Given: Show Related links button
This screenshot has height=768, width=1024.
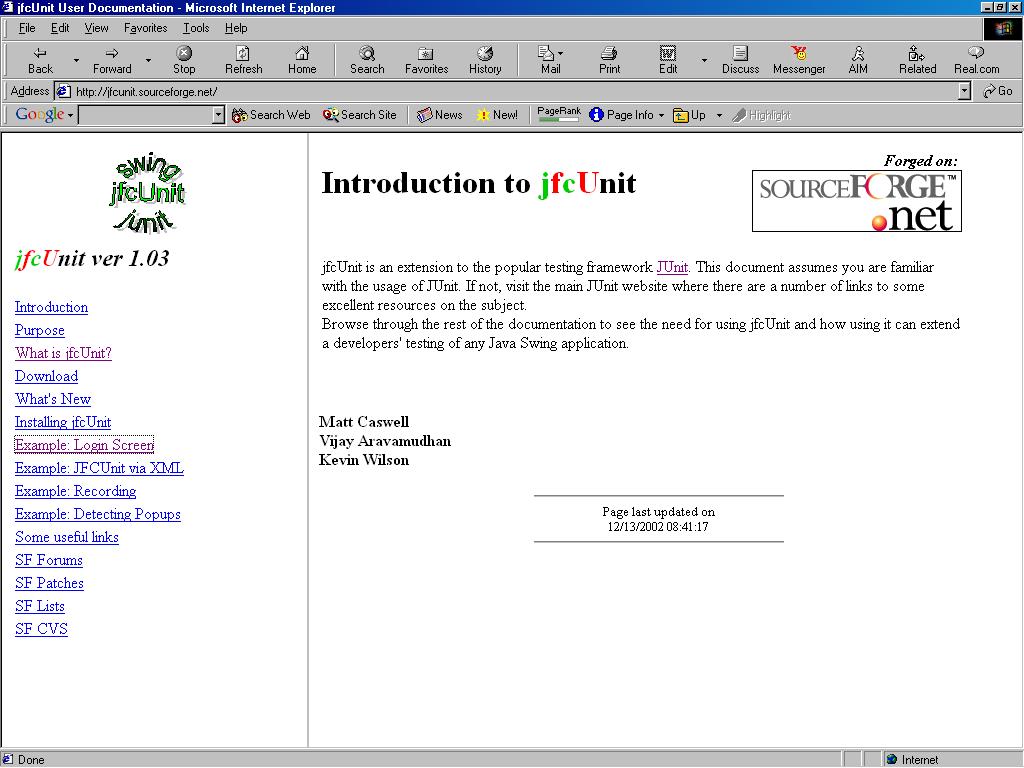Looking at the screenshot, I should (x=917, y=60).
